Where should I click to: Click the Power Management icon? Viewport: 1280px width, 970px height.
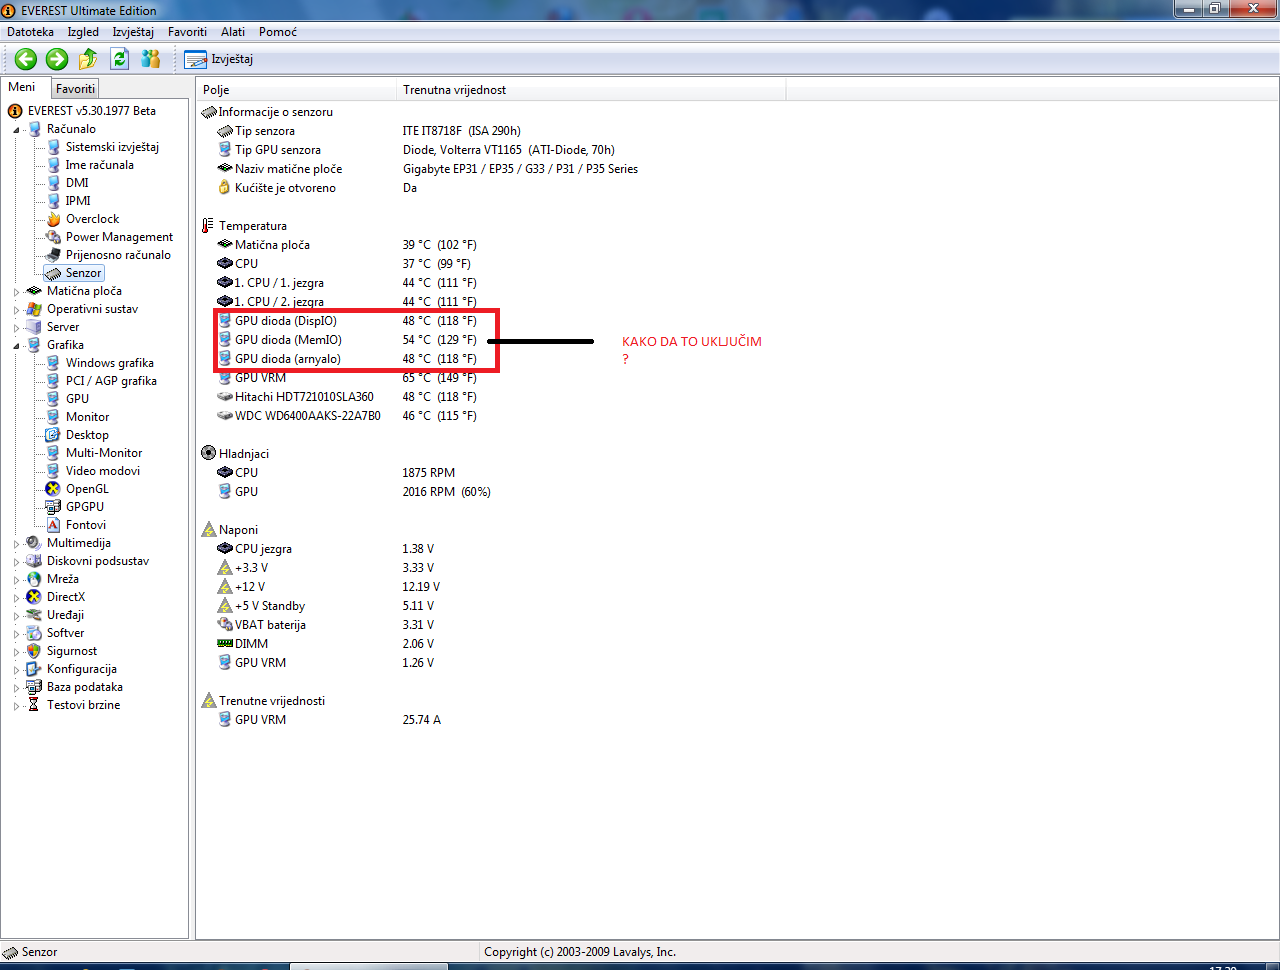(x=53, y=237)
